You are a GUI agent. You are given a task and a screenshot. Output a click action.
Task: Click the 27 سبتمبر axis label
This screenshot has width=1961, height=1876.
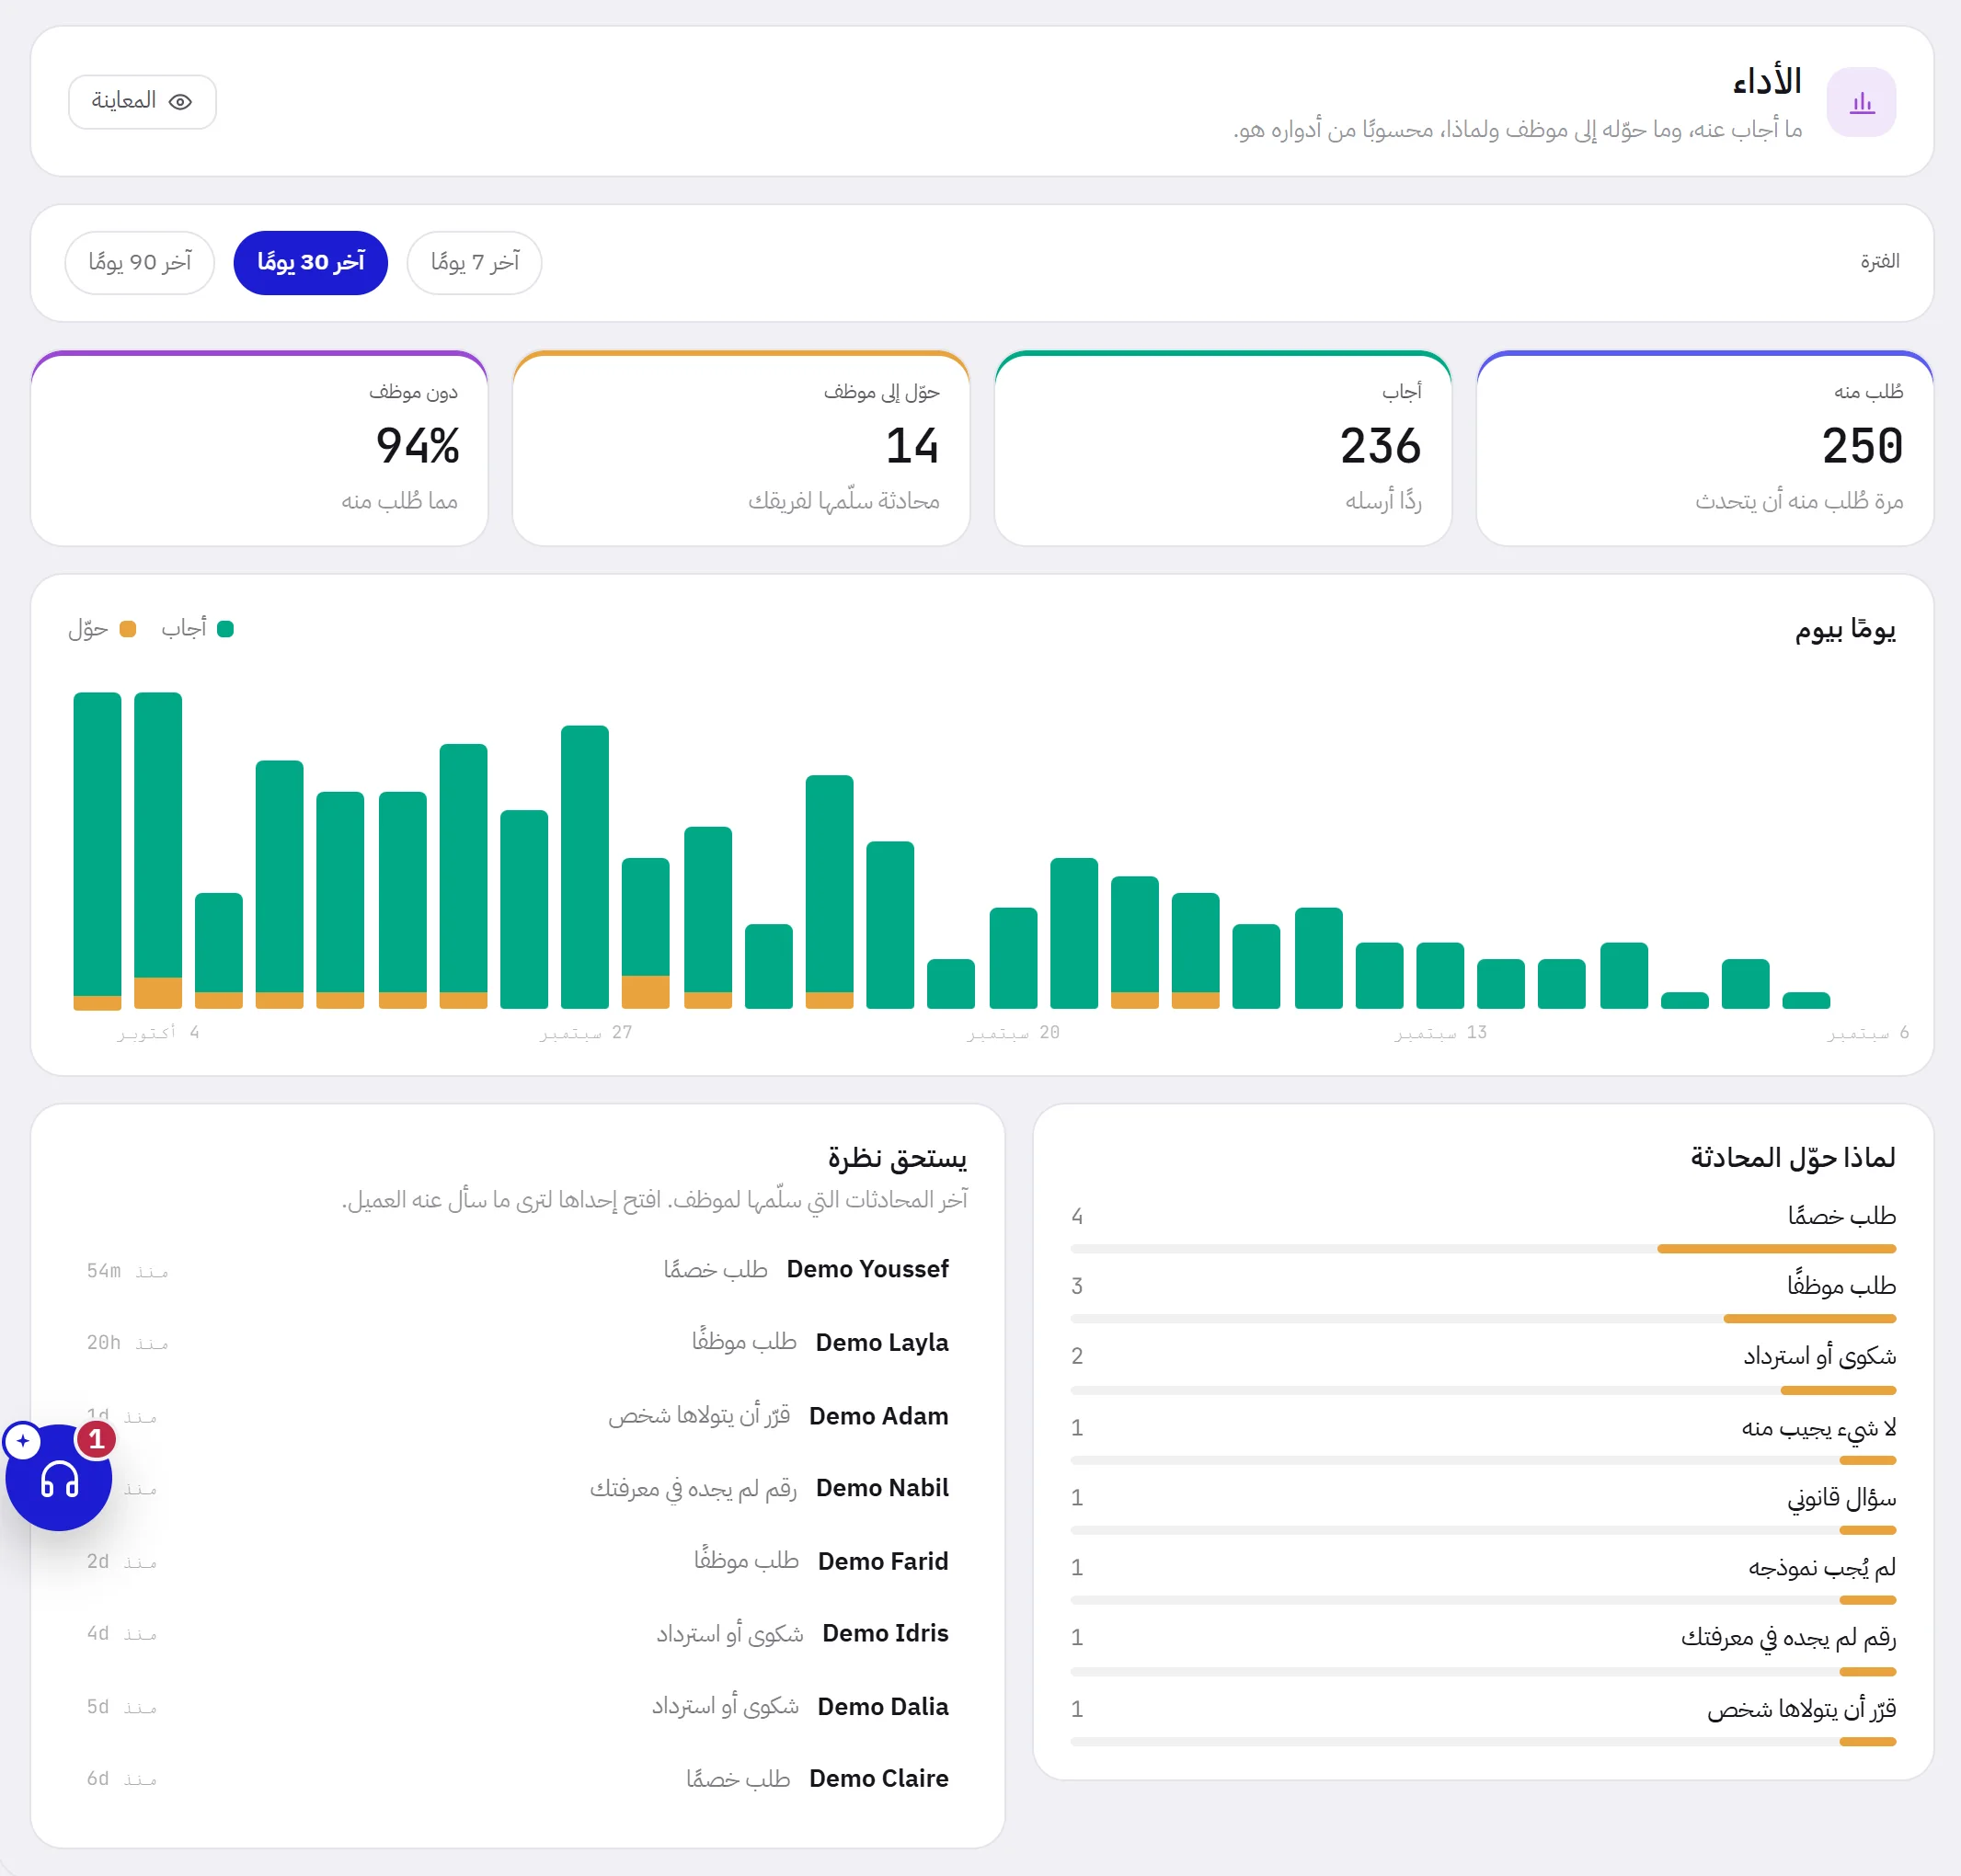585,1033
